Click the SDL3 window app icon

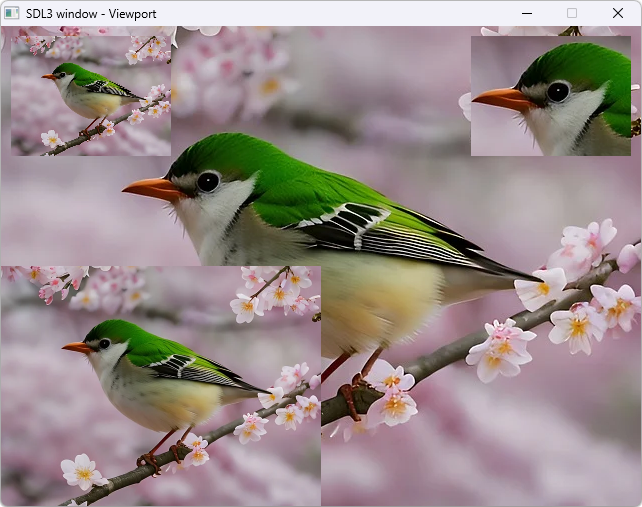point(11,13)
